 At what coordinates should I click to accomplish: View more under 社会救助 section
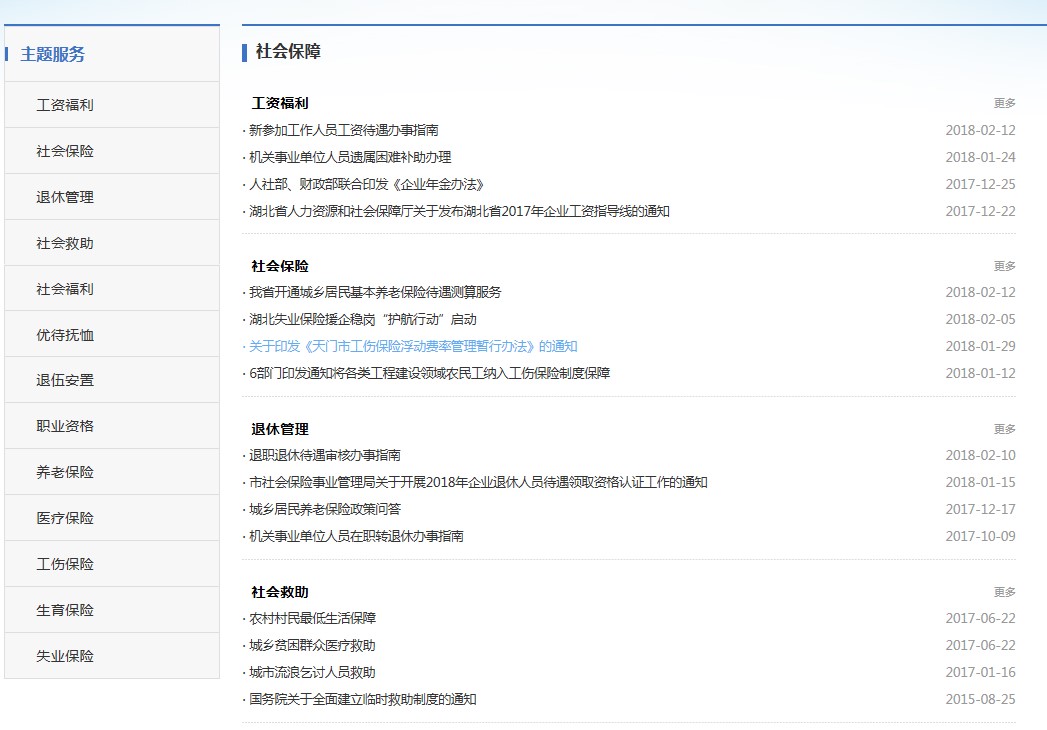click(x=1004, y=592)
